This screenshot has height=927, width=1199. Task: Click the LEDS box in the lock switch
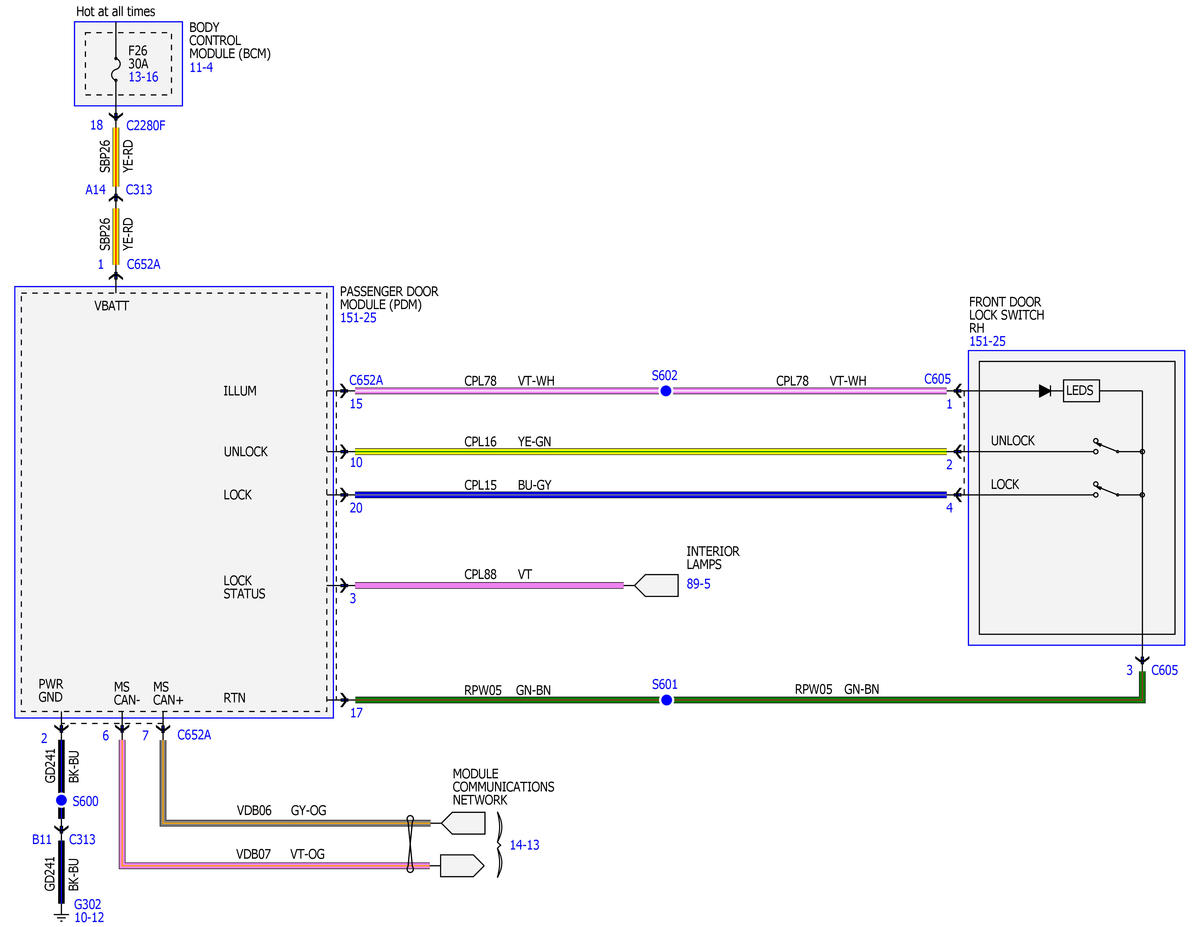tap(1081, 391)
